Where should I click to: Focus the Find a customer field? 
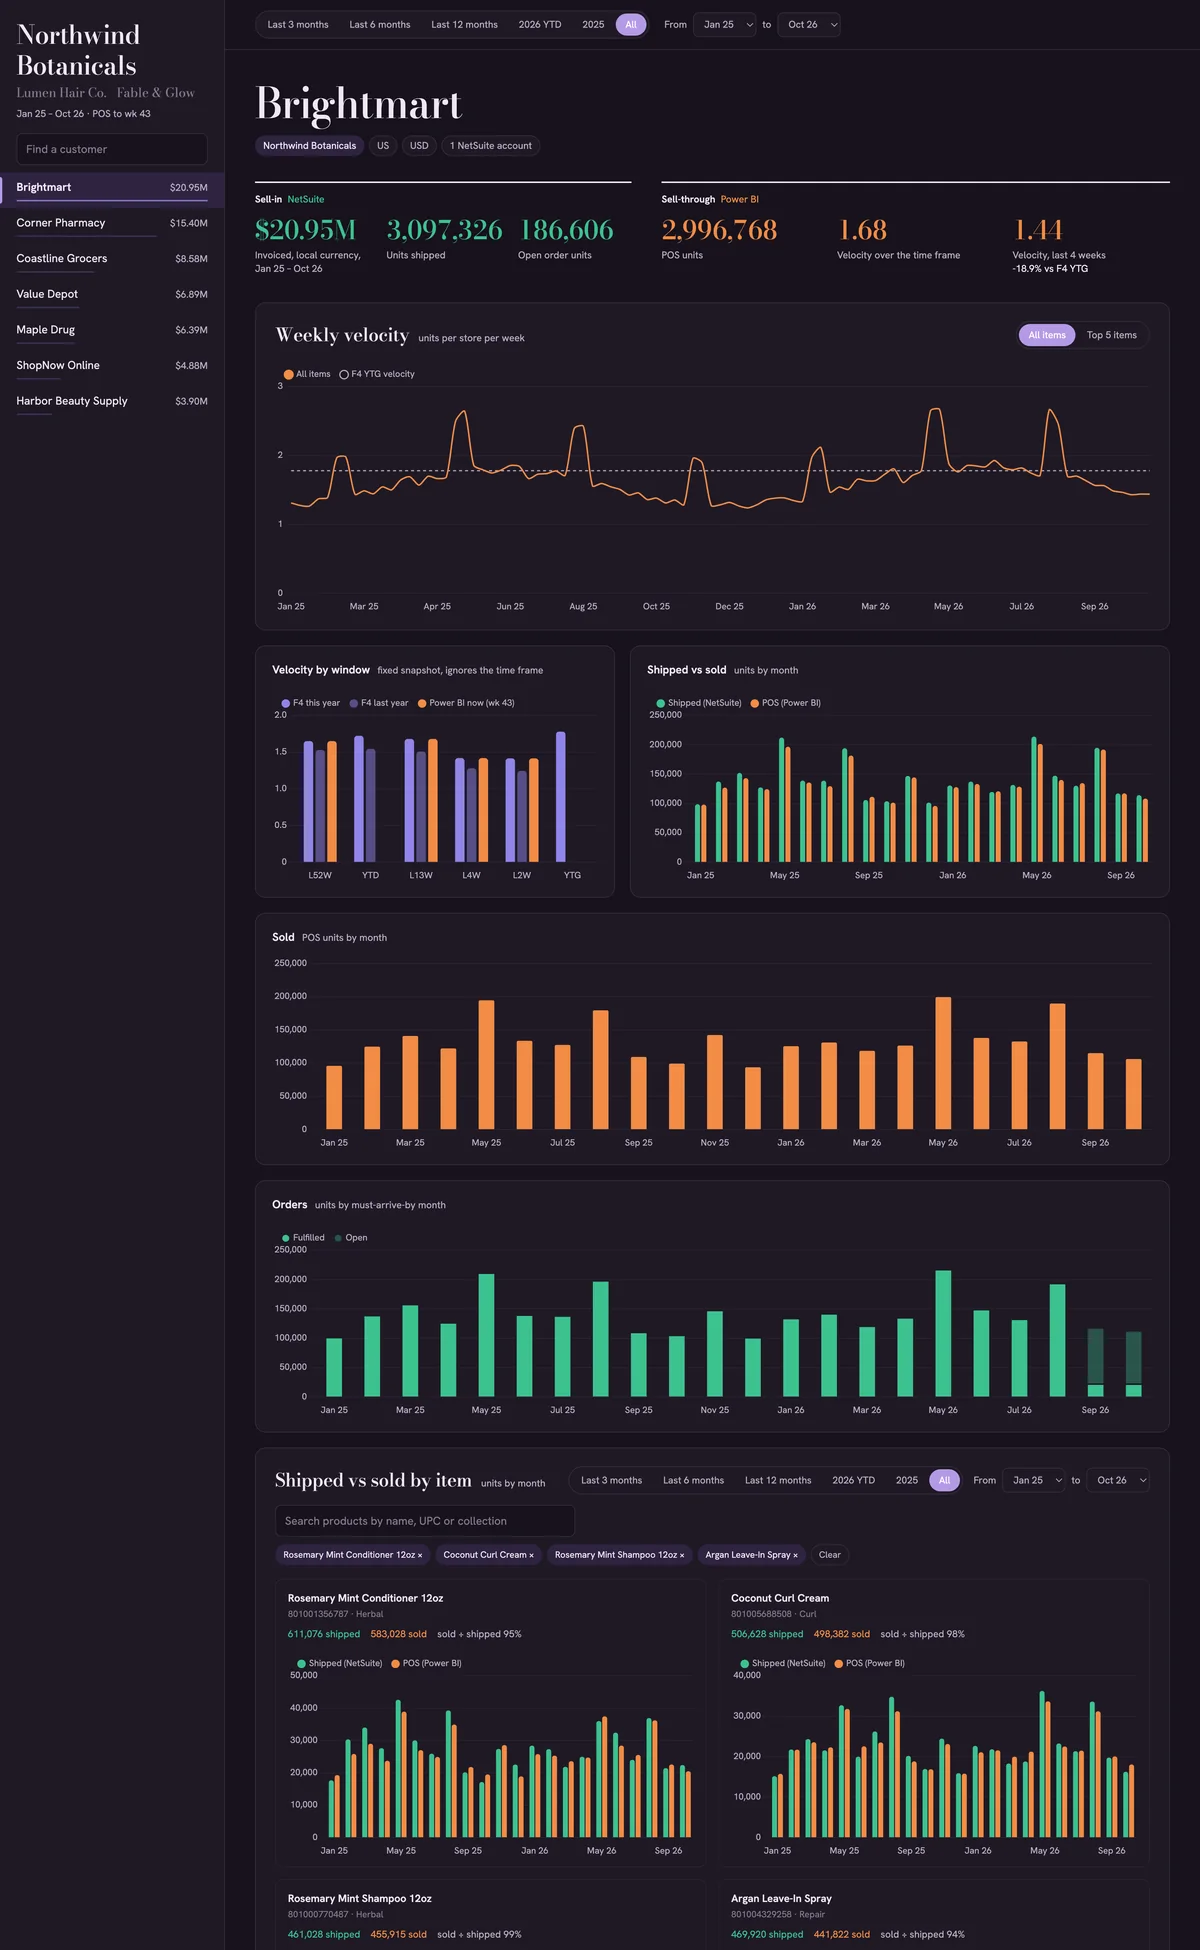click(x=112, y=149)
